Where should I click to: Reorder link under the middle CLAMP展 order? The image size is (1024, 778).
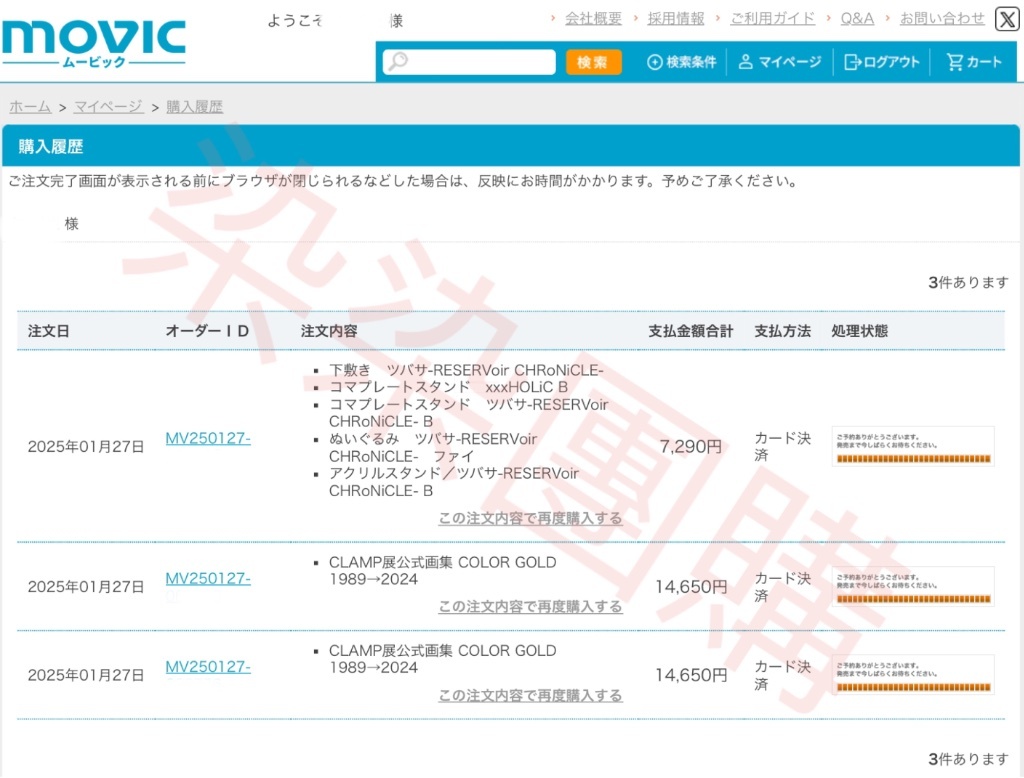click(x=530, y=607)
